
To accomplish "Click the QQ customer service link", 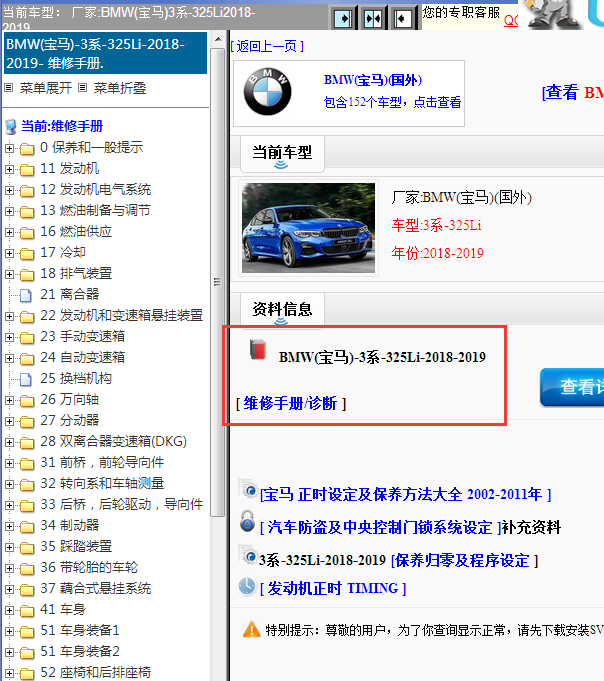I will 511,20.
